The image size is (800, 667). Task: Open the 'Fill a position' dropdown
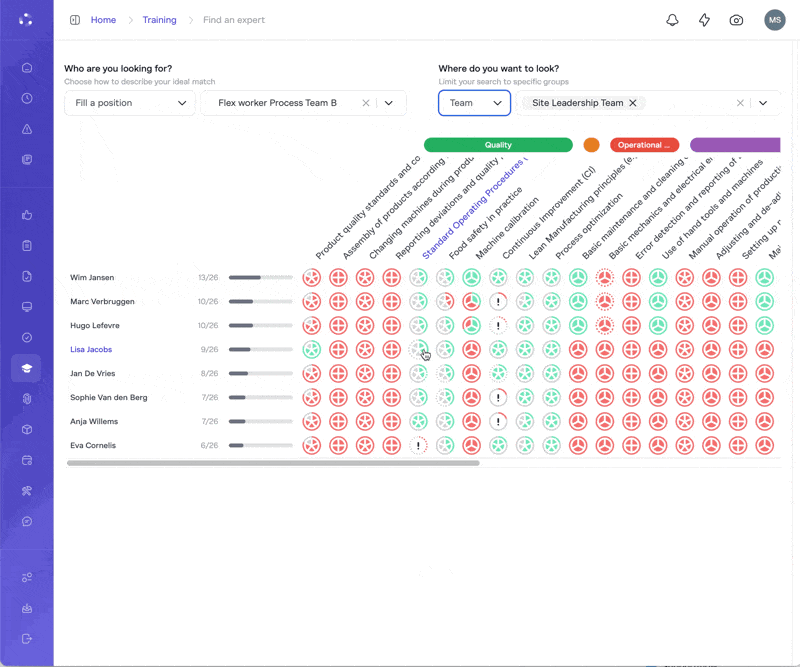click(x=130, y=103)
